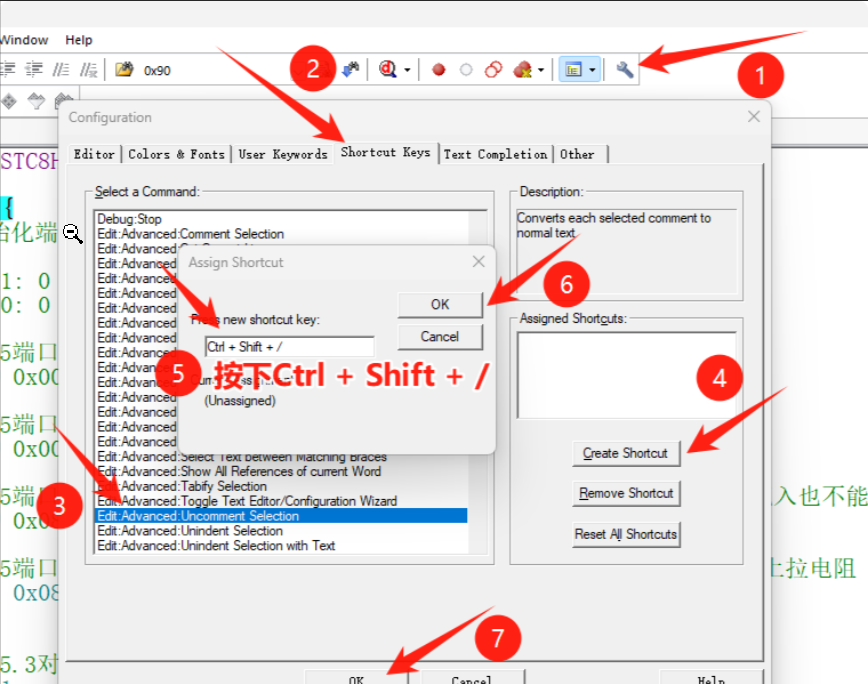Switch to the Text Completion tab
The image size is (868, 684).
pyautogui.click(x=495, y=154)
